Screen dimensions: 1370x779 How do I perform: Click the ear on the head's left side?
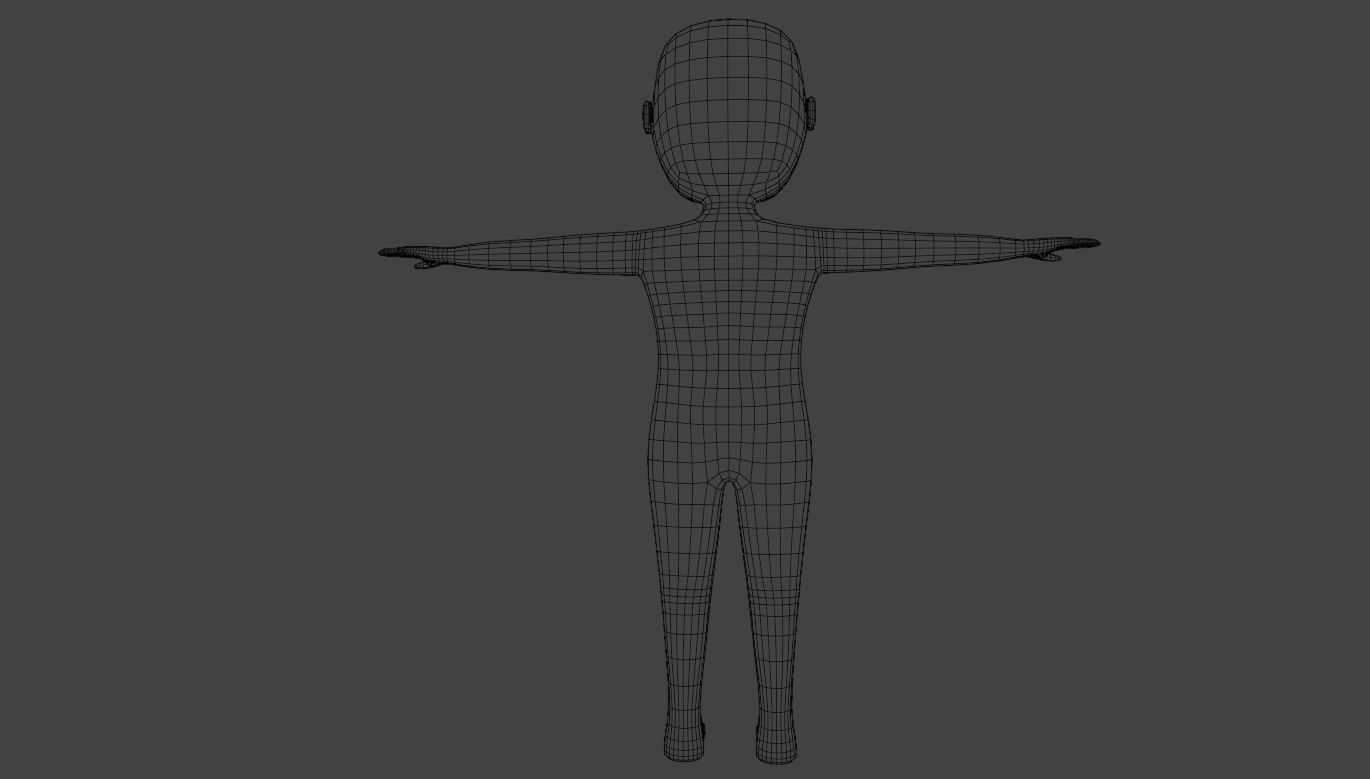[647, 116]
